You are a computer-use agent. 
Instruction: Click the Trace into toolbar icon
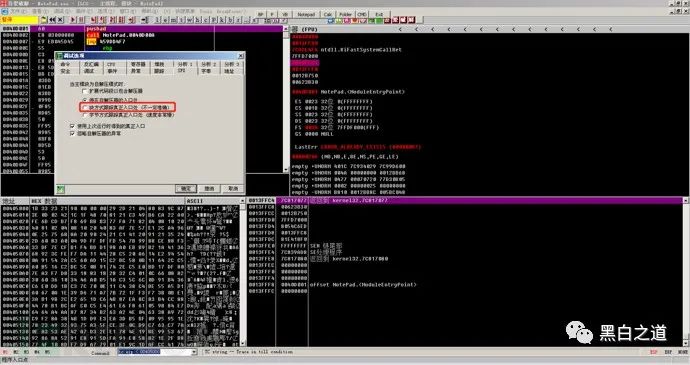112,20
